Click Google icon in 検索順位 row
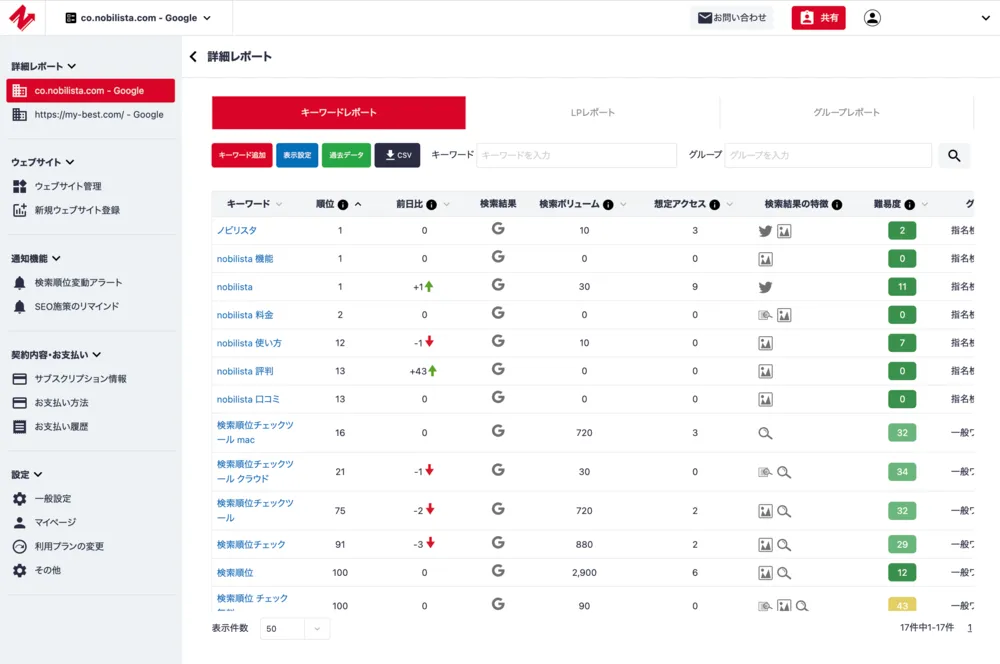Screen dimensions: 1000x664 (x=498, y=570)
